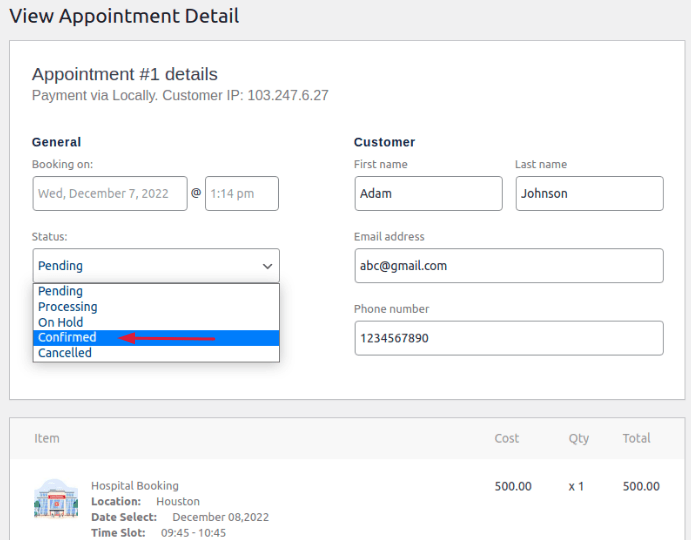Image resolution: width=691 pixels, height=540 pixels.
Task: Click the Total column header
Action: tap(636, 438)
